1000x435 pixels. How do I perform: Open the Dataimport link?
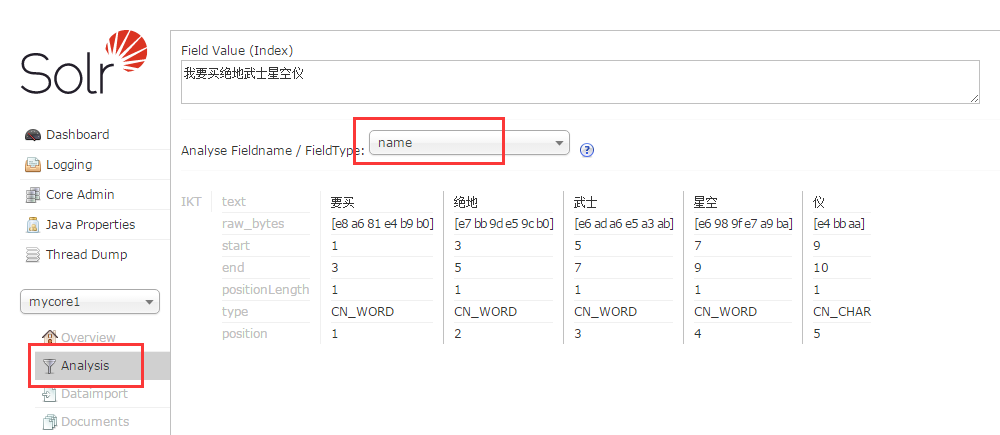[94, 394]
